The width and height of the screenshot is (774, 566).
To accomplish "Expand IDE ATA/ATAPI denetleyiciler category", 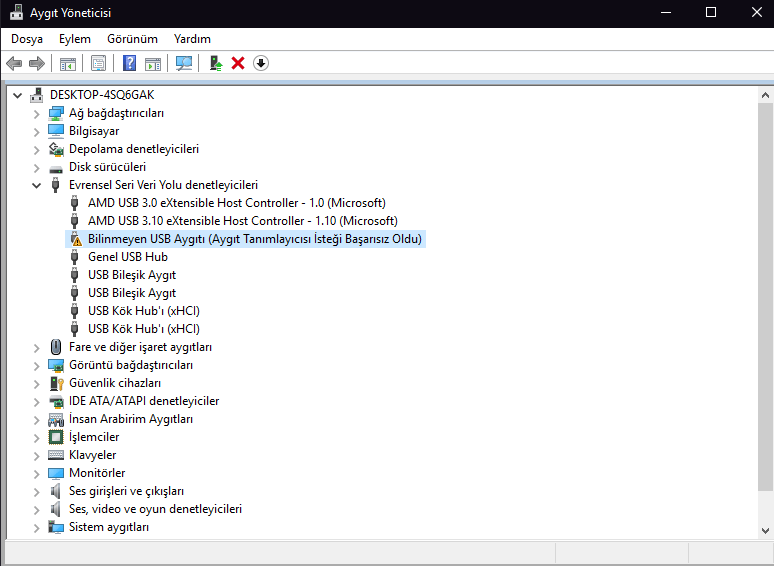I will pyautogui.click(x=36, y=402).
